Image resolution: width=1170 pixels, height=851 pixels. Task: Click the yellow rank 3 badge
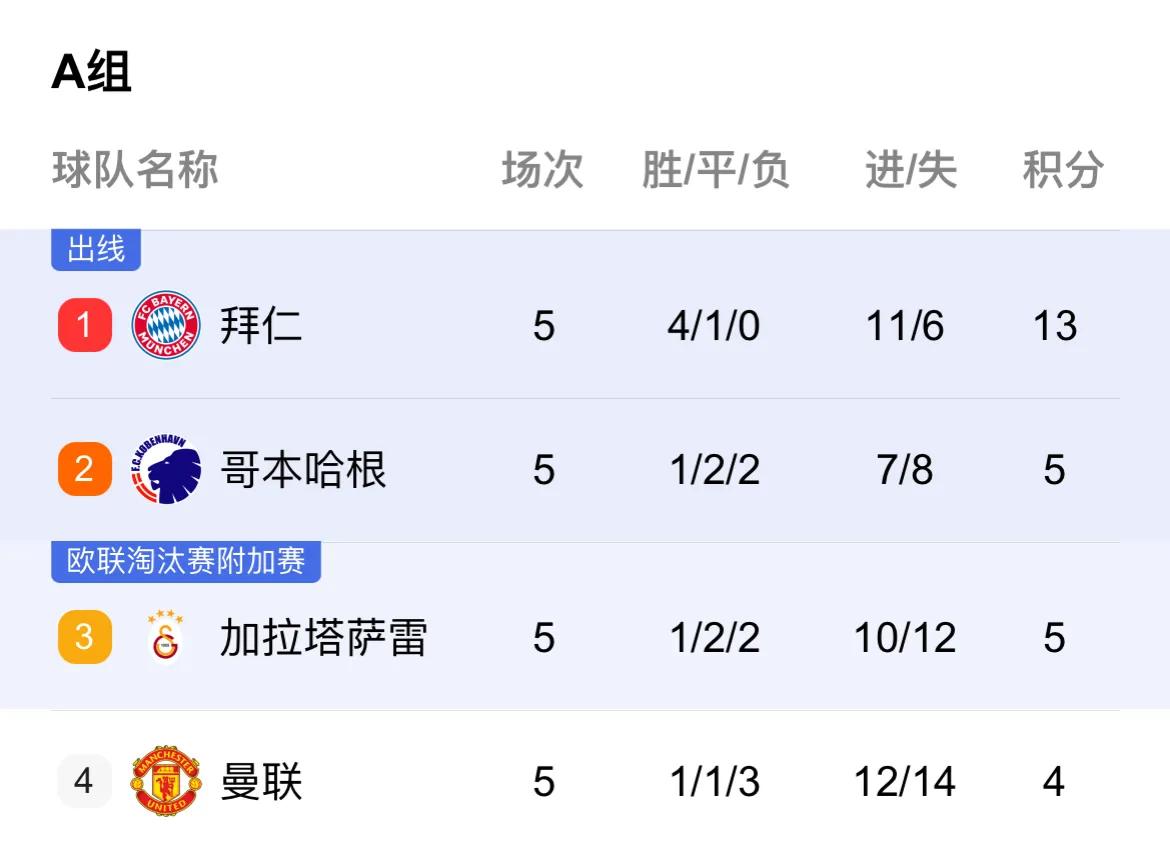84,637
